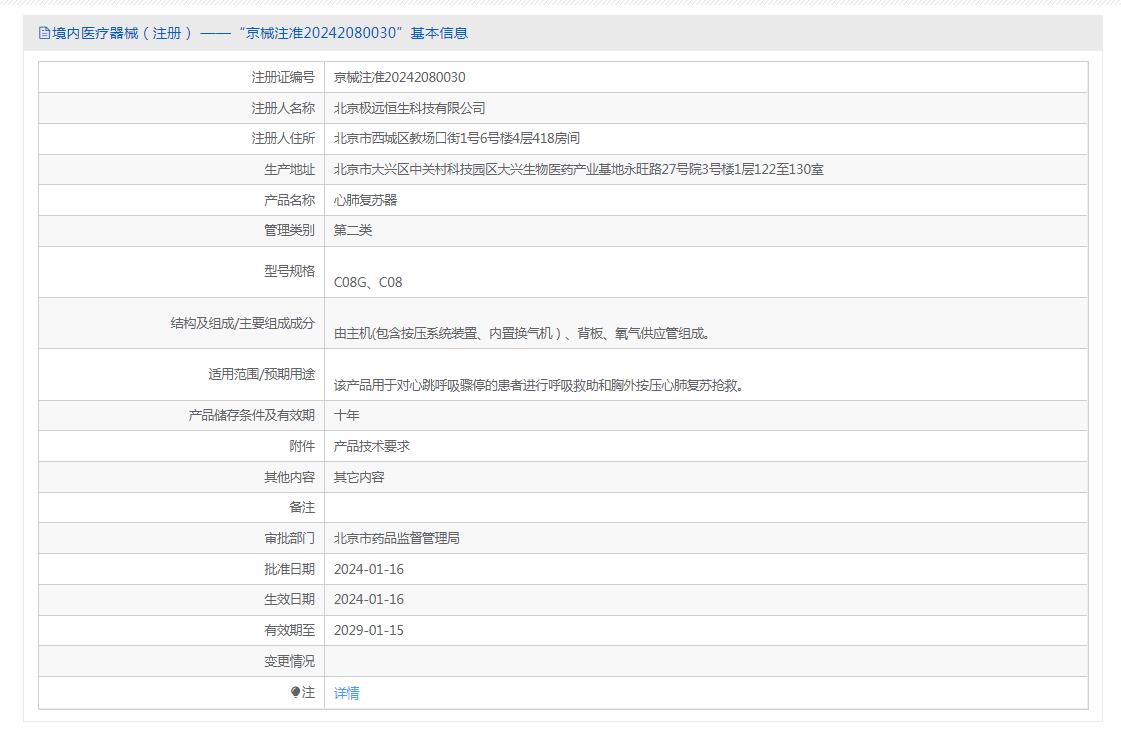Click the 批准日期 label

coord(290,569)
